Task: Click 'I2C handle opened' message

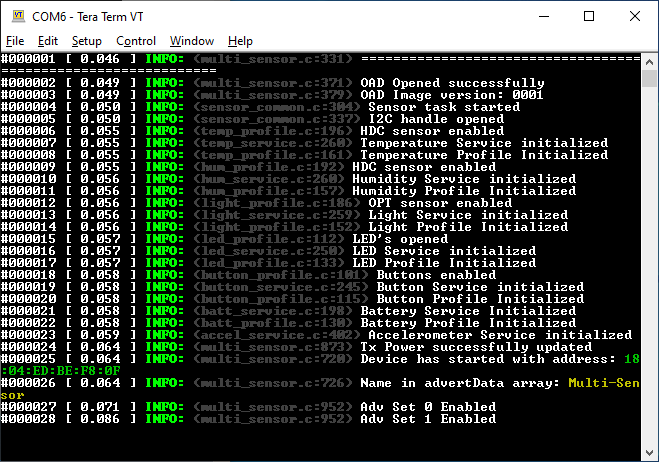Action: pyautogui.click(x=436, y=119)
